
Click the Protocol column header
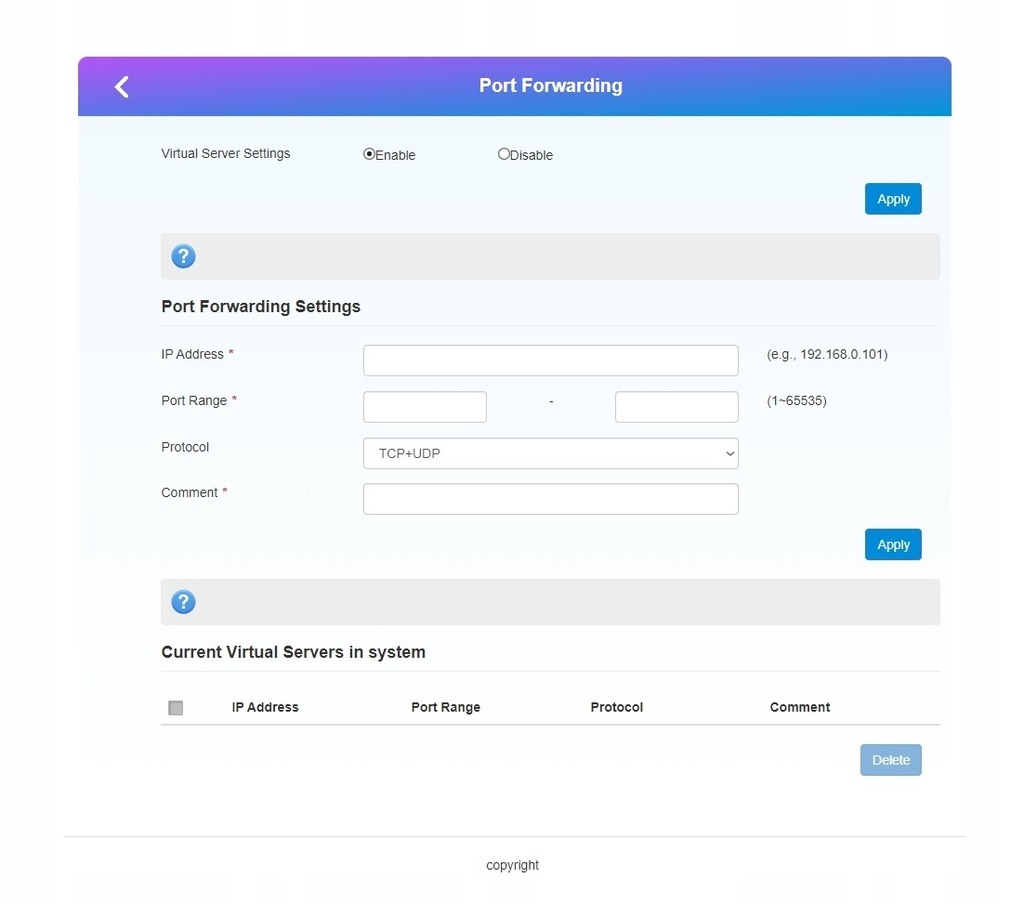click(x=616, y=707)
